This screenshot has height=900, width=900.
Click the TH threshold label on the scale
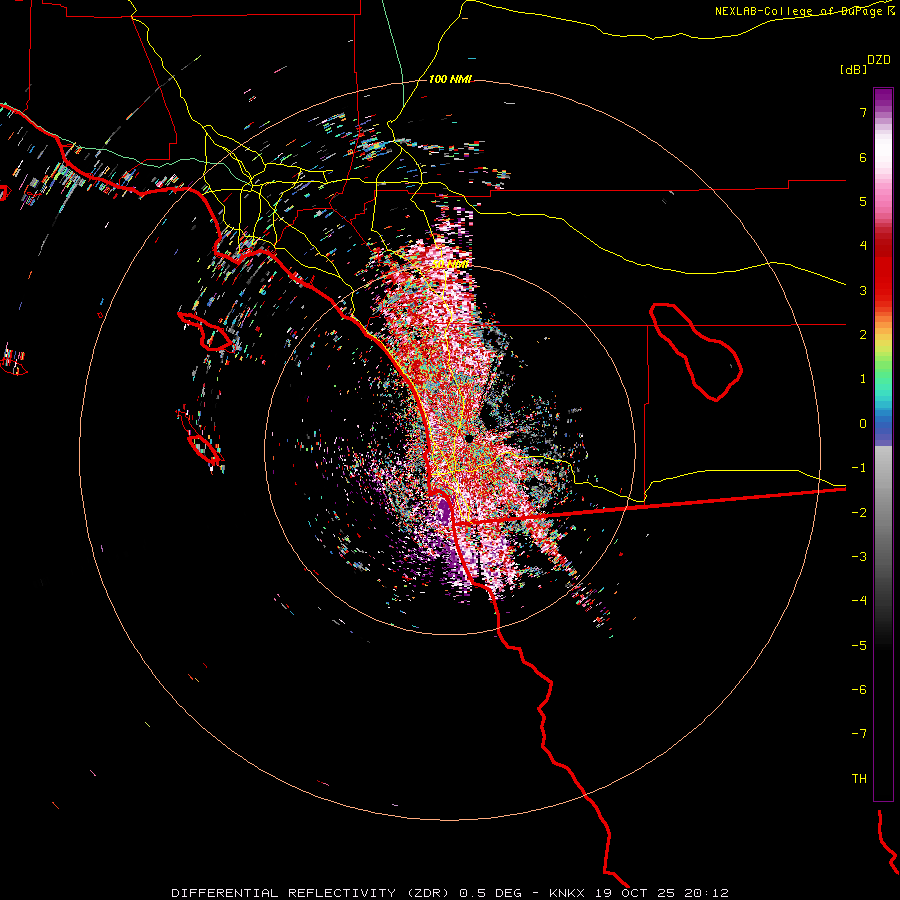pyautogui.click(x=859, y=779)
